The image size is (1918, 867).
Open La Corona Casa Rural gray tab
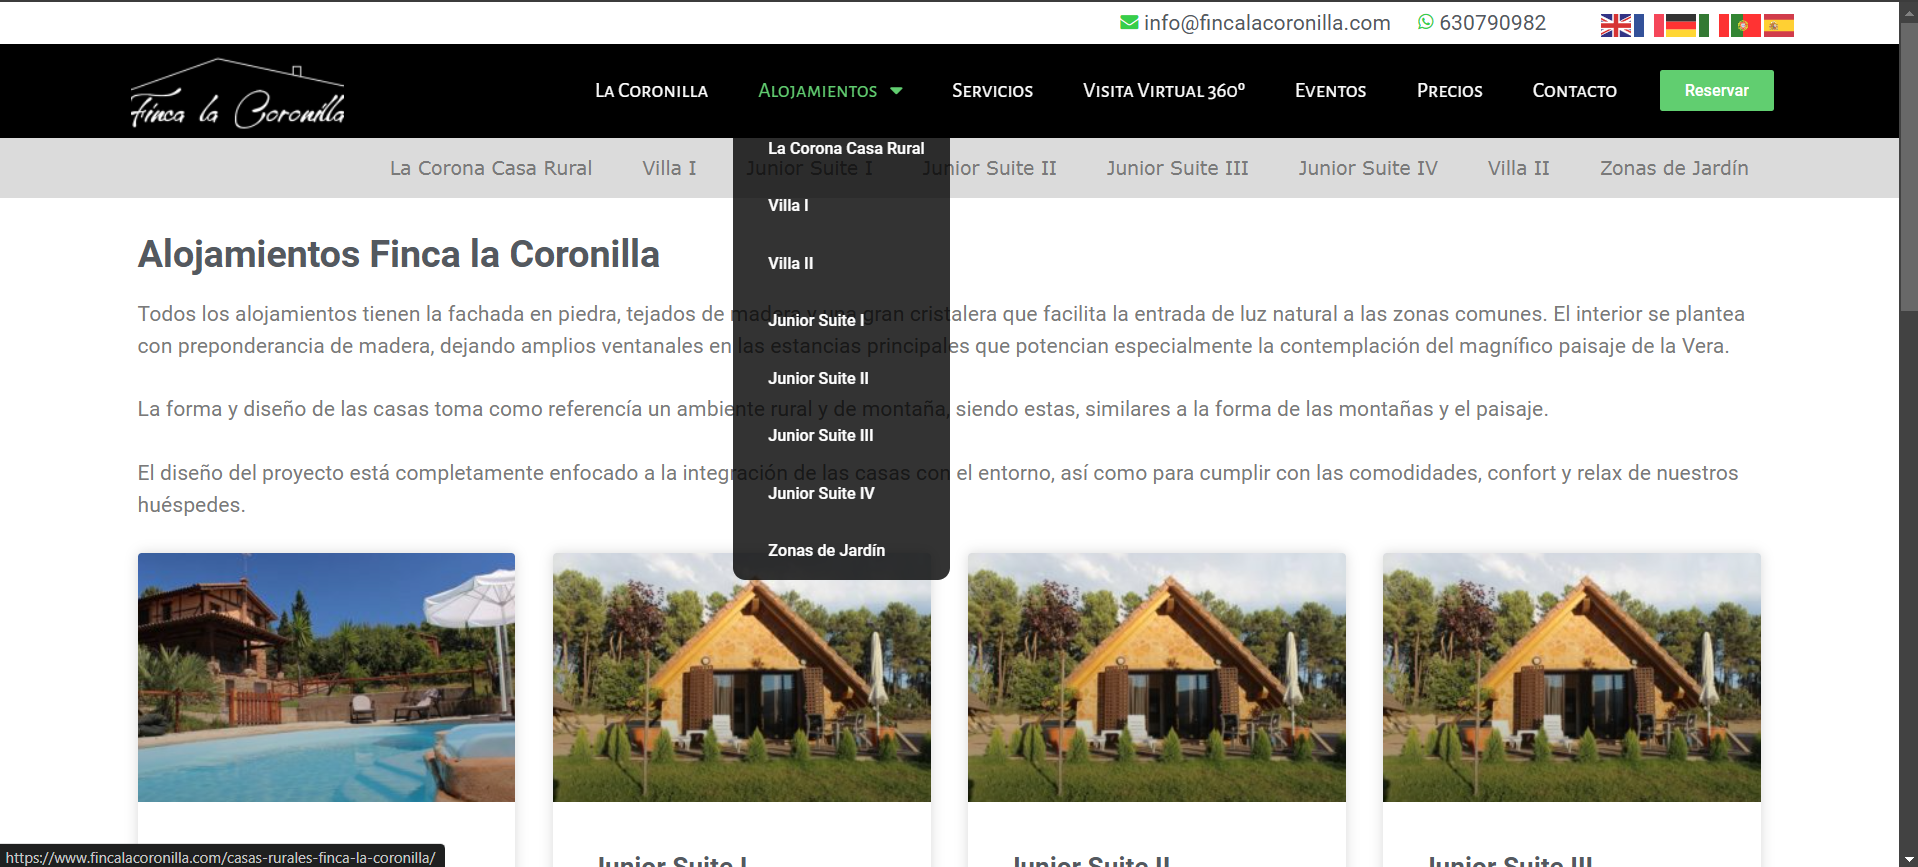(x=491, y=168)
